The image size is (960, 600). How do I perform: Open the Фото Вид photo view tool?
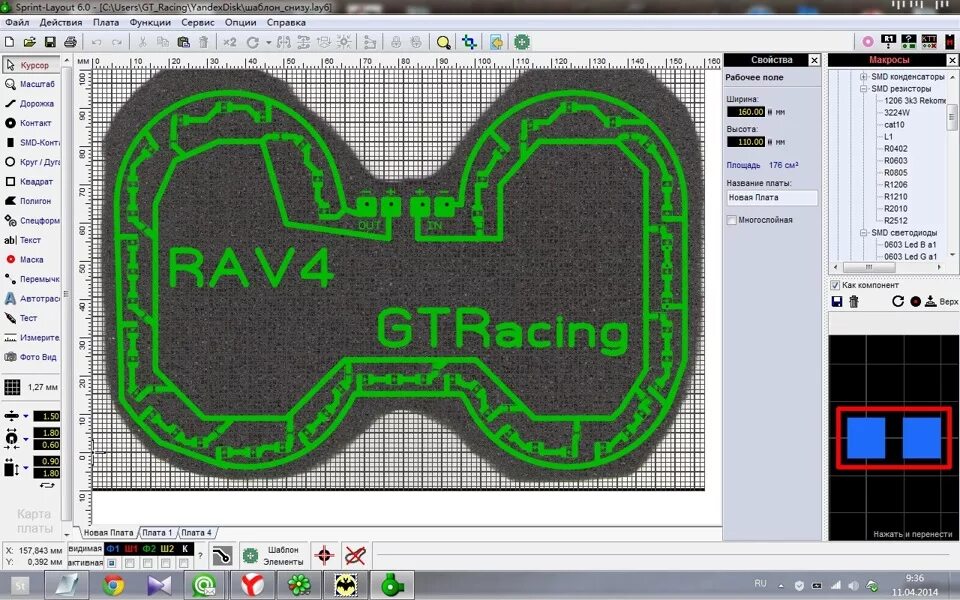[x=30, y=357]
